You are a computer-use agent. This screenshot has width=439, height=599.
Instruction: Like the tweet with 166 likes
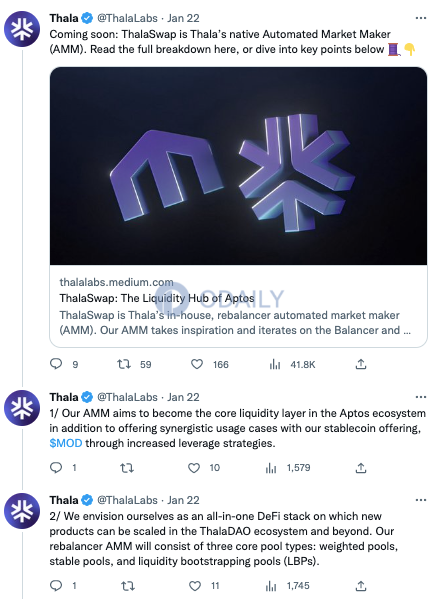tap(197, 364)
